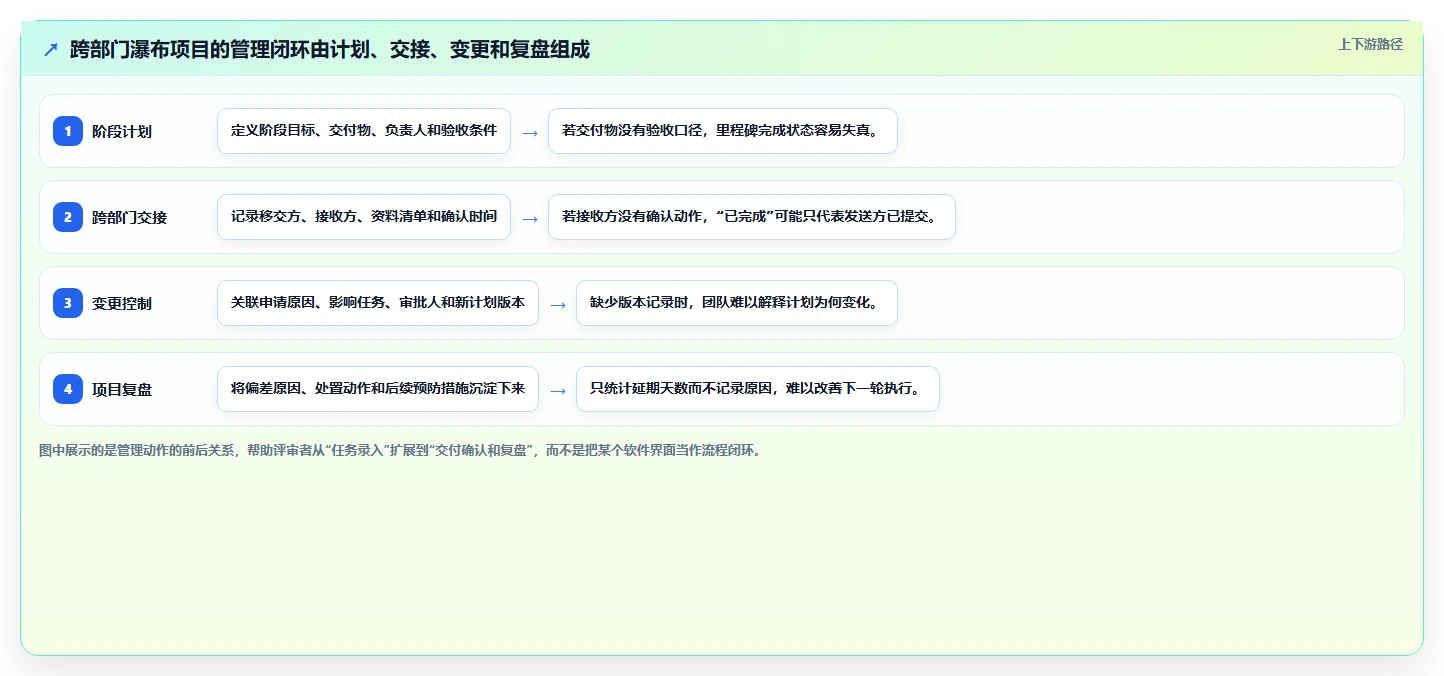Click the title 跨部门瀑布项目的管理闭环

coord(330,50)
